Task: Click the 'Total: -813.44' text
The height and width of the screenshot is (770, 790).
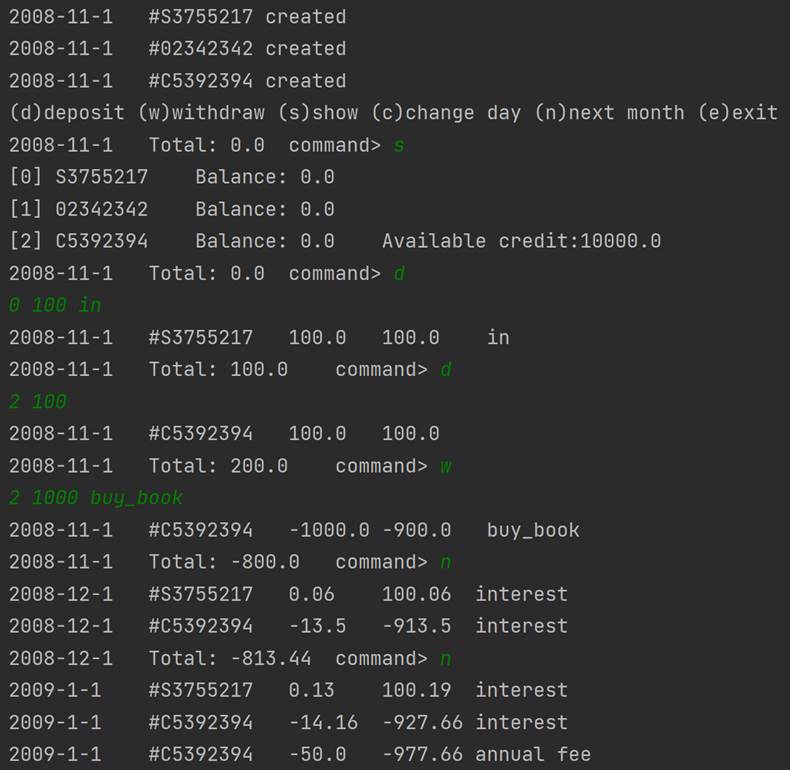Action: click(x=229, y=658)
